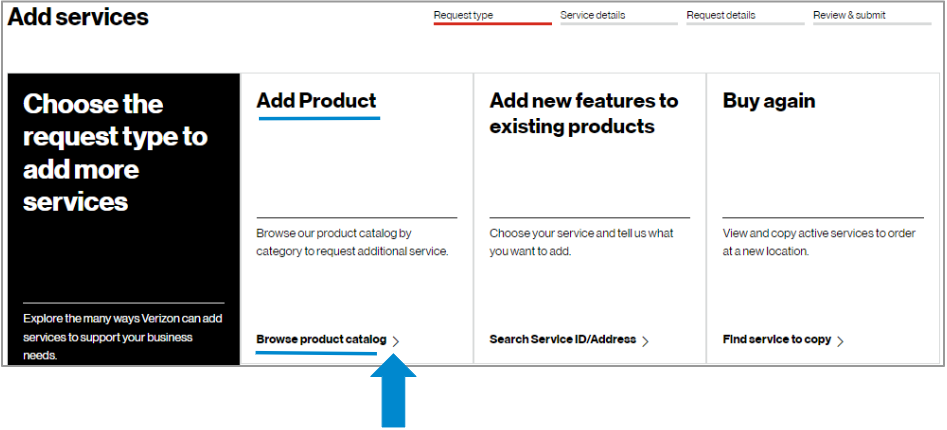Pick the Buy again card heading

(x=768, y=101)
